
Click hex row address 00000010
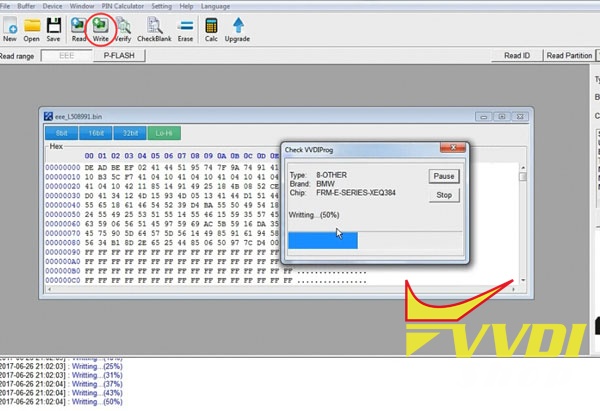(63, 177)
